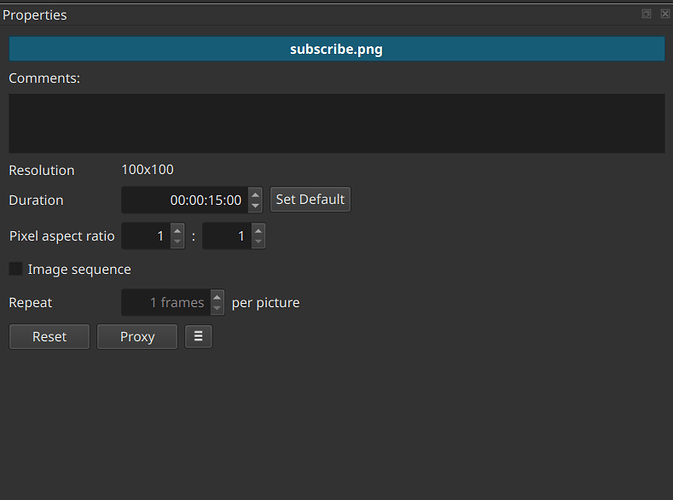The width and height of the screenshot is (673, 500).
Task: Open the Proxy options button
Action: click(x=137, y=337)
